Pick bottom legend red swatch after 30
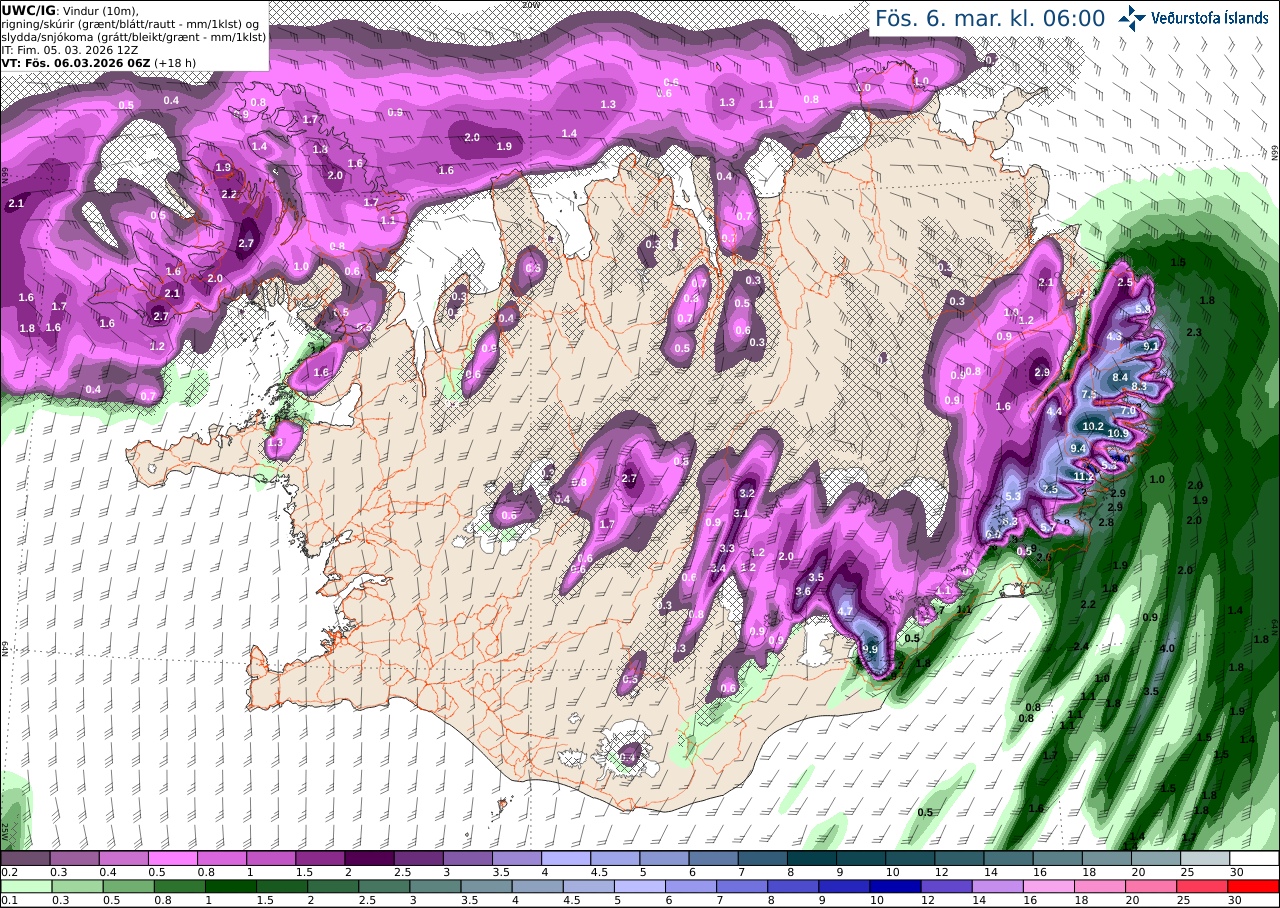Screen dimensions: 1280x908 click(x=1254, y=886)
